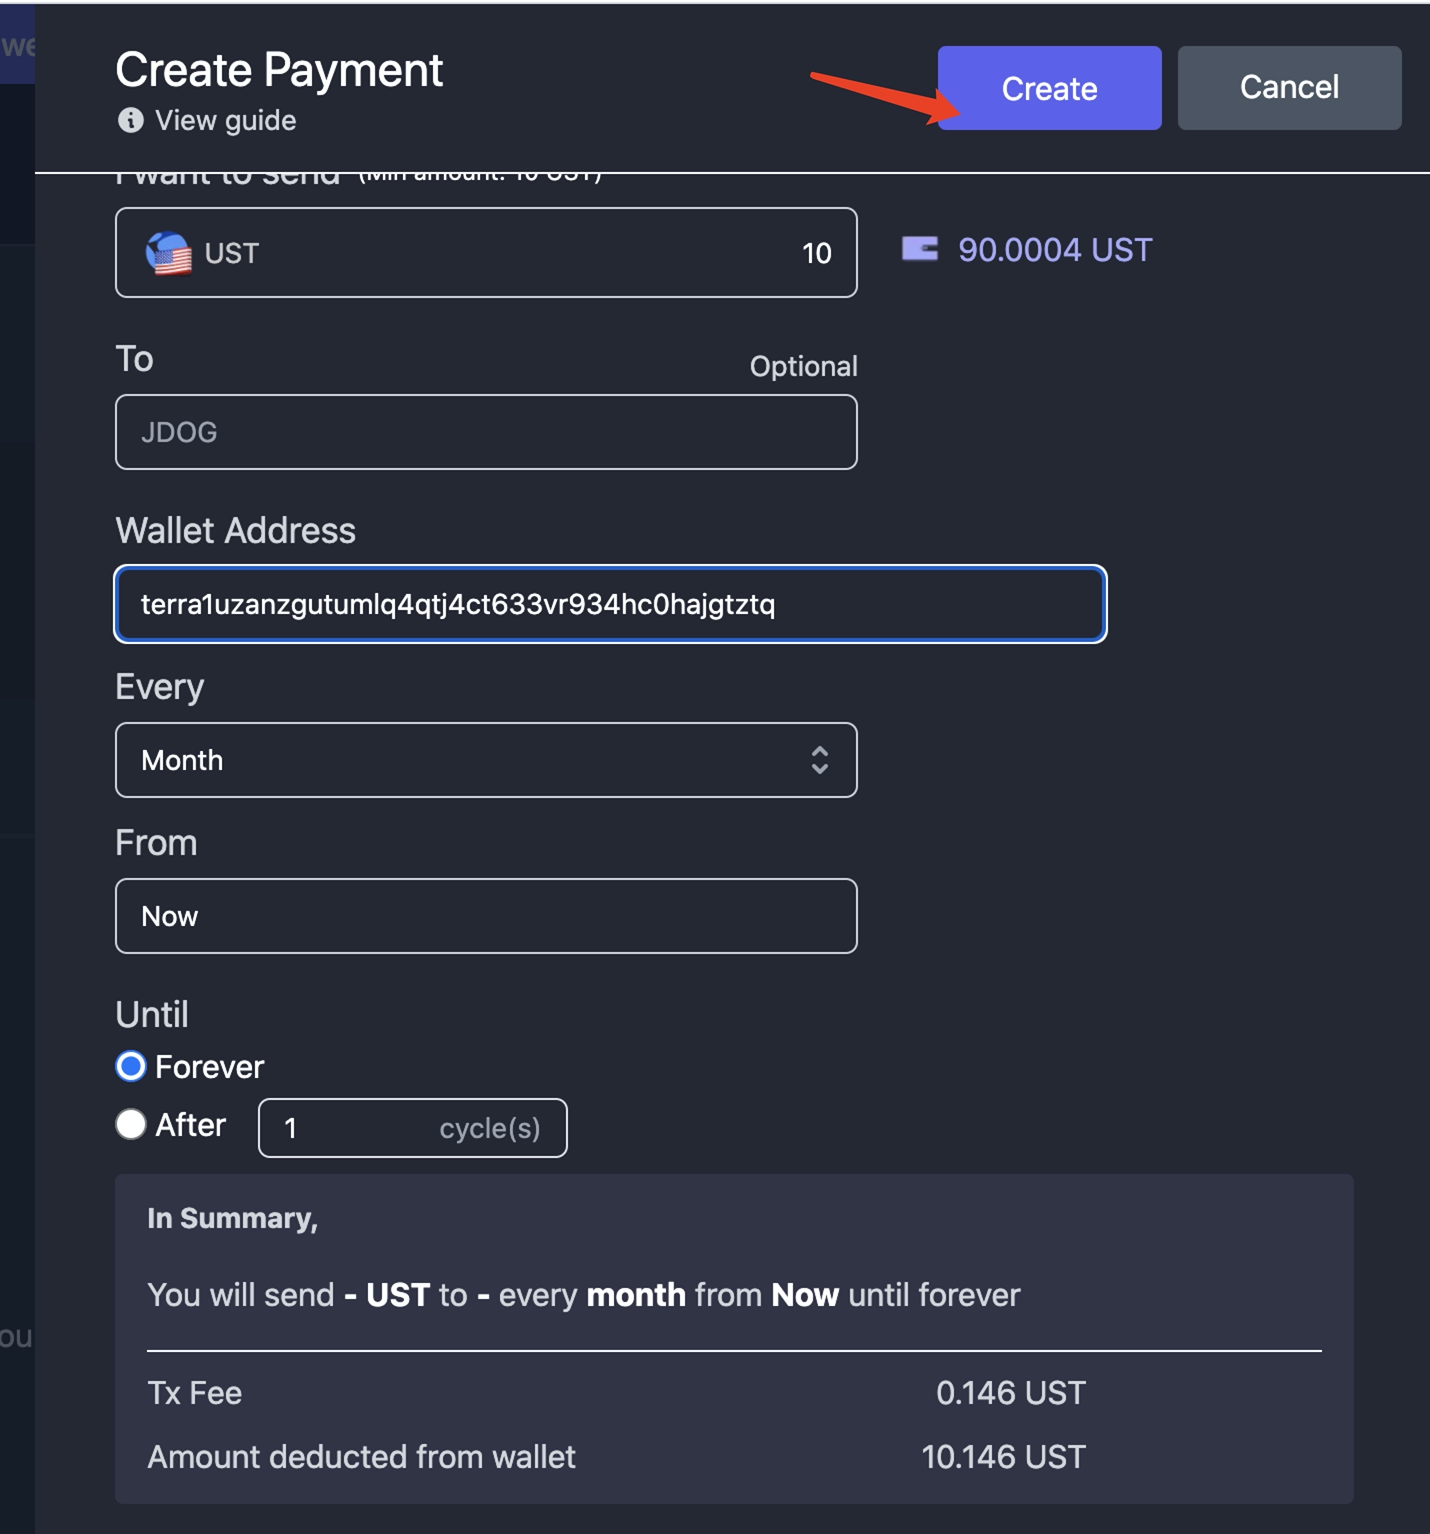Click the Tx Fee 0.146 UST value

[x=1010, y=1393]
